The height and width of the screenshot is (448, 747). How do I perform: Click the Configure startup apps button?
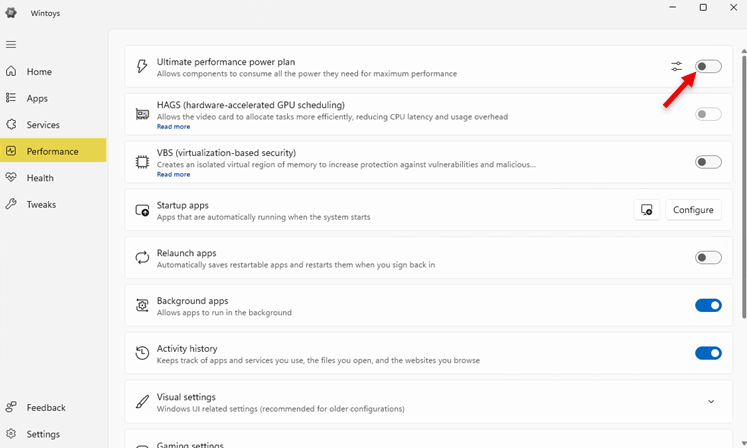click(x=693, y=210)
